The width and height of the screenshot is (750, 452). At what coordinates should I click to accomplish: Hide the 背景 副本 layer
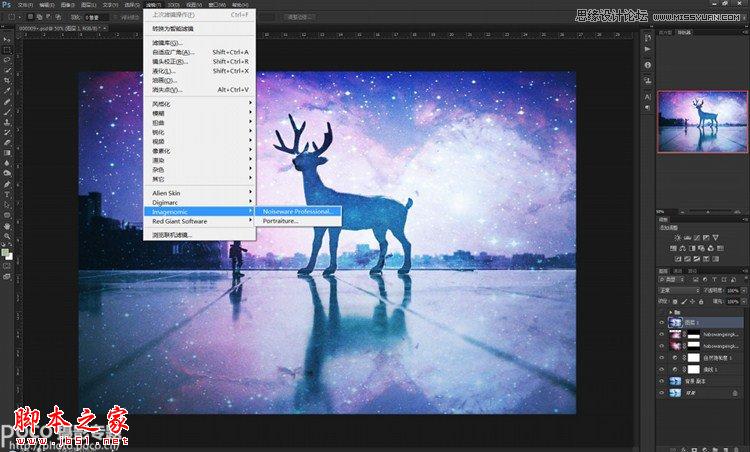[662, 381]
